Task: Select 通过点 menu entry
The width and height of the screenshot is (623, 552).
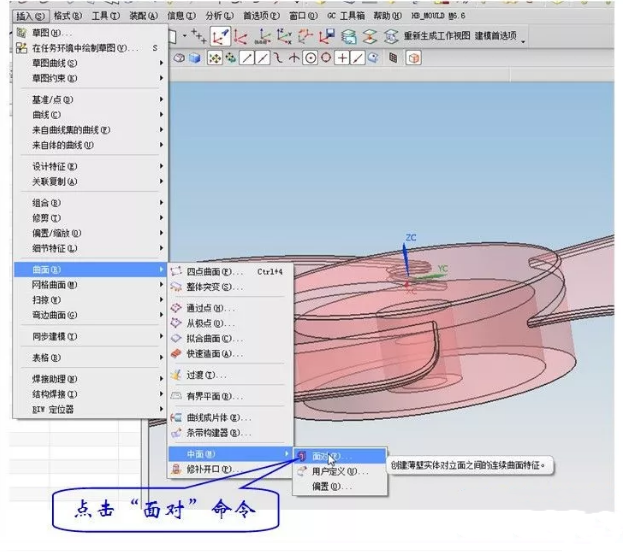Action: [x=230, y=308]
